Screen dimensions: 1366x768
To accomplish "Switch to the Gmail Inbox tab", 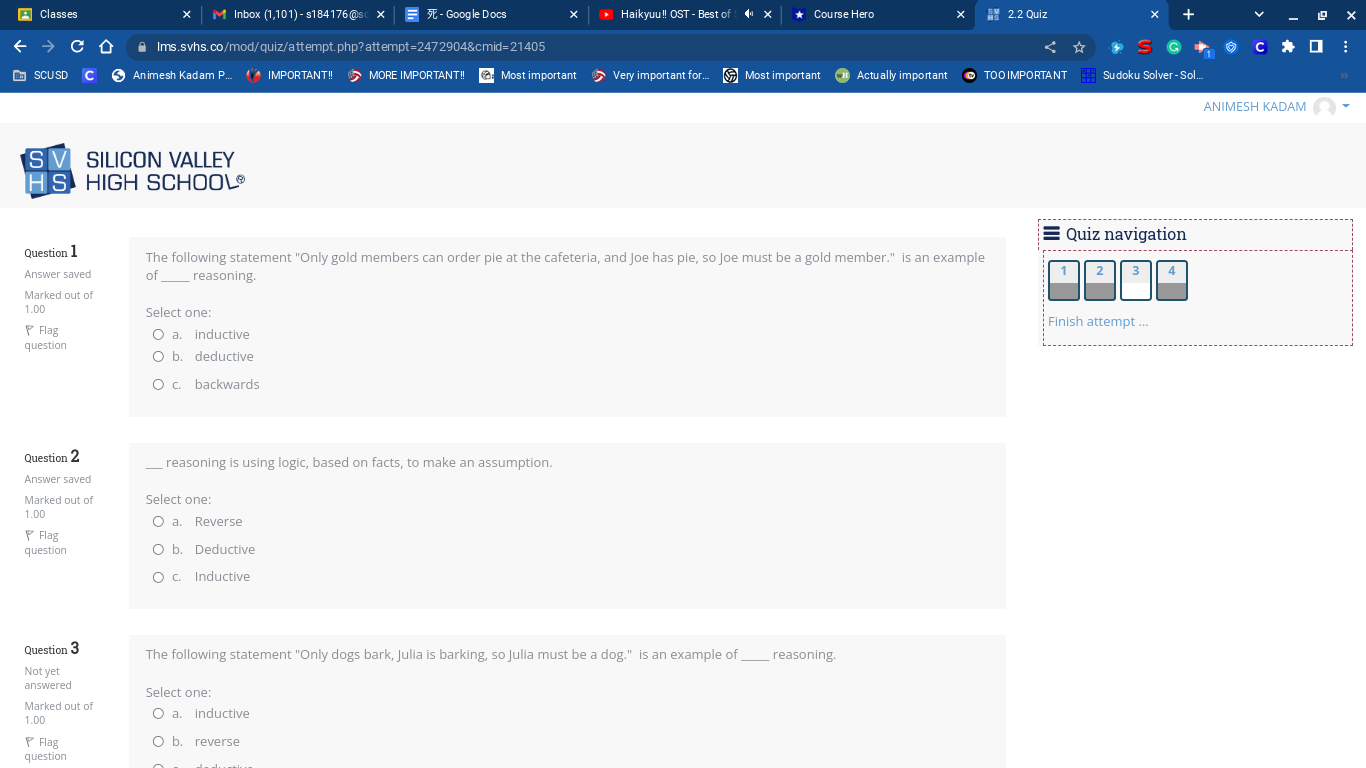I will (x=300, y=14).
